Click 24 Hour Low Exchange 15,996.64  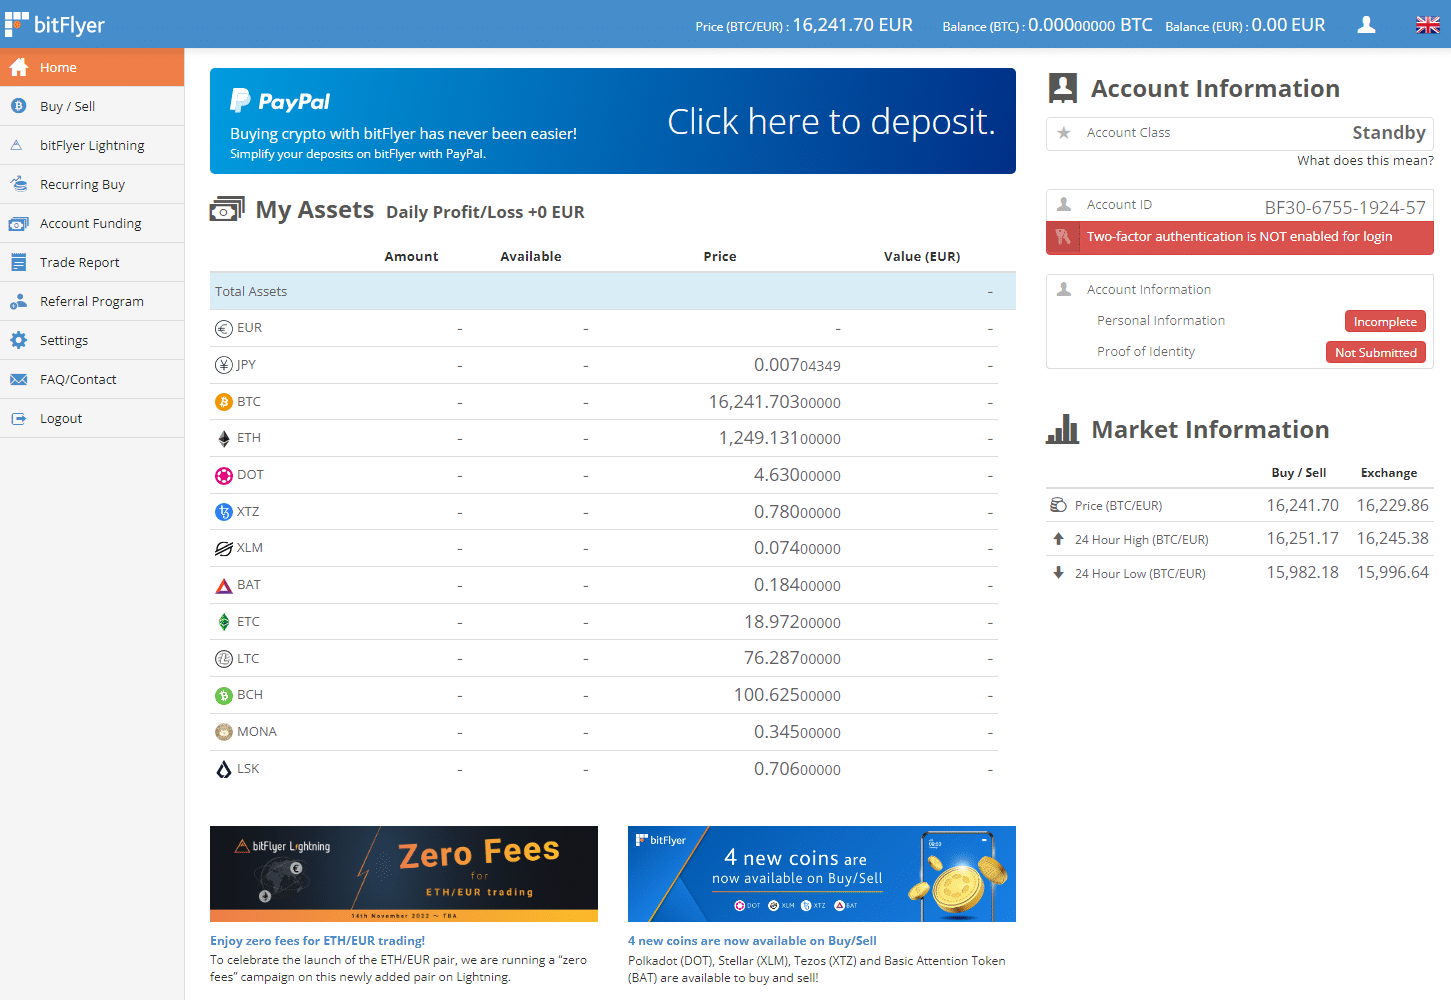(x=1392, y=572)
